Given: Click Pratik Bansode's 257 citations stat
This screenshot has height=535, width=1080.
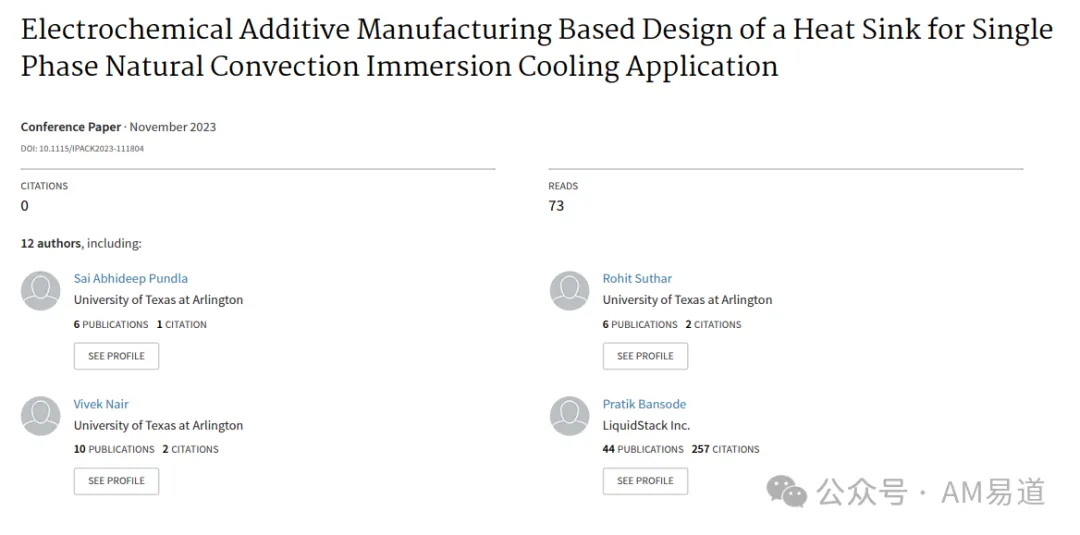Looking at the screenshot, I should (725, 449).
